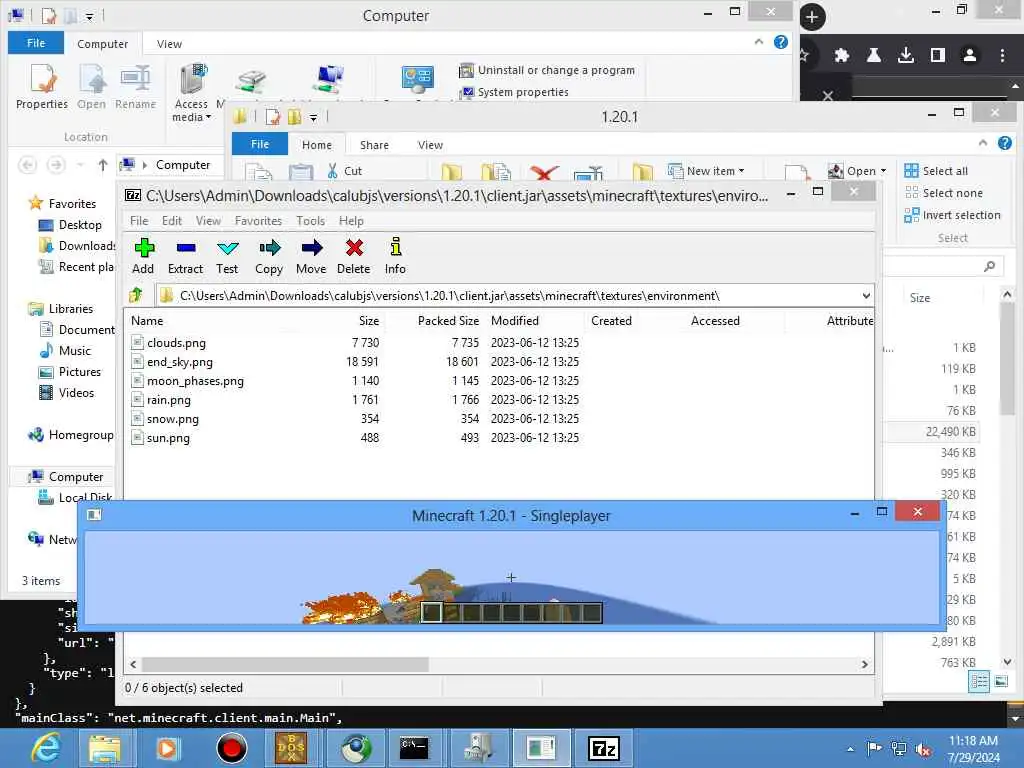1024x768 pixels.
Task: Switch to the Home tab in 1.20.1 window
Action: [317, 145]
